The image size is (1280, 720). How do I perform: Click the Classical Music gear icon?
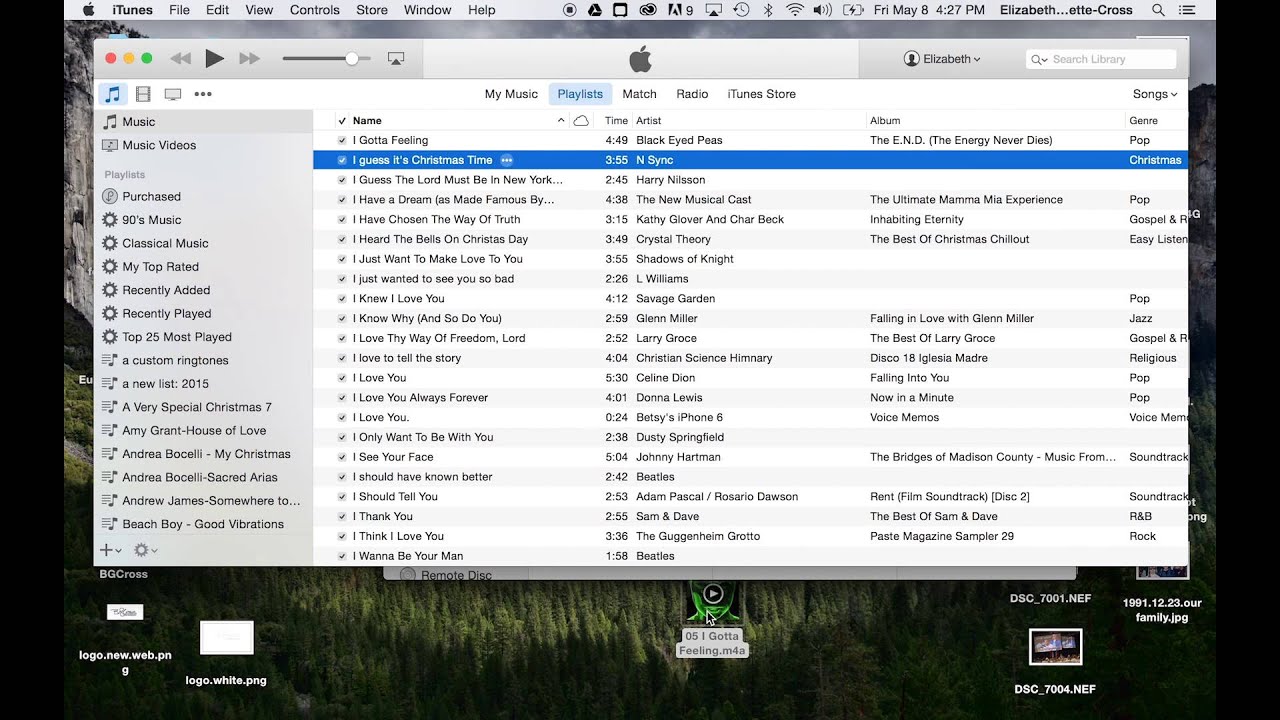pyautogui.click(x=110, y=243)
